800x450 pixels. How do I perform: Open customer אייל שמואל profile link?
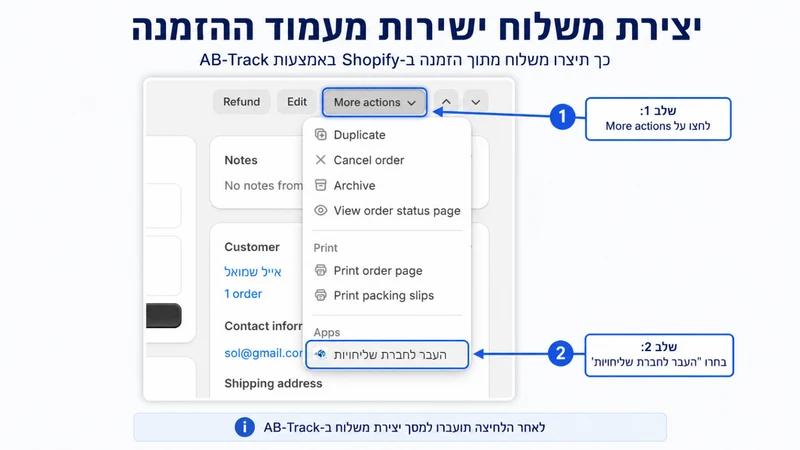[253, 272]
